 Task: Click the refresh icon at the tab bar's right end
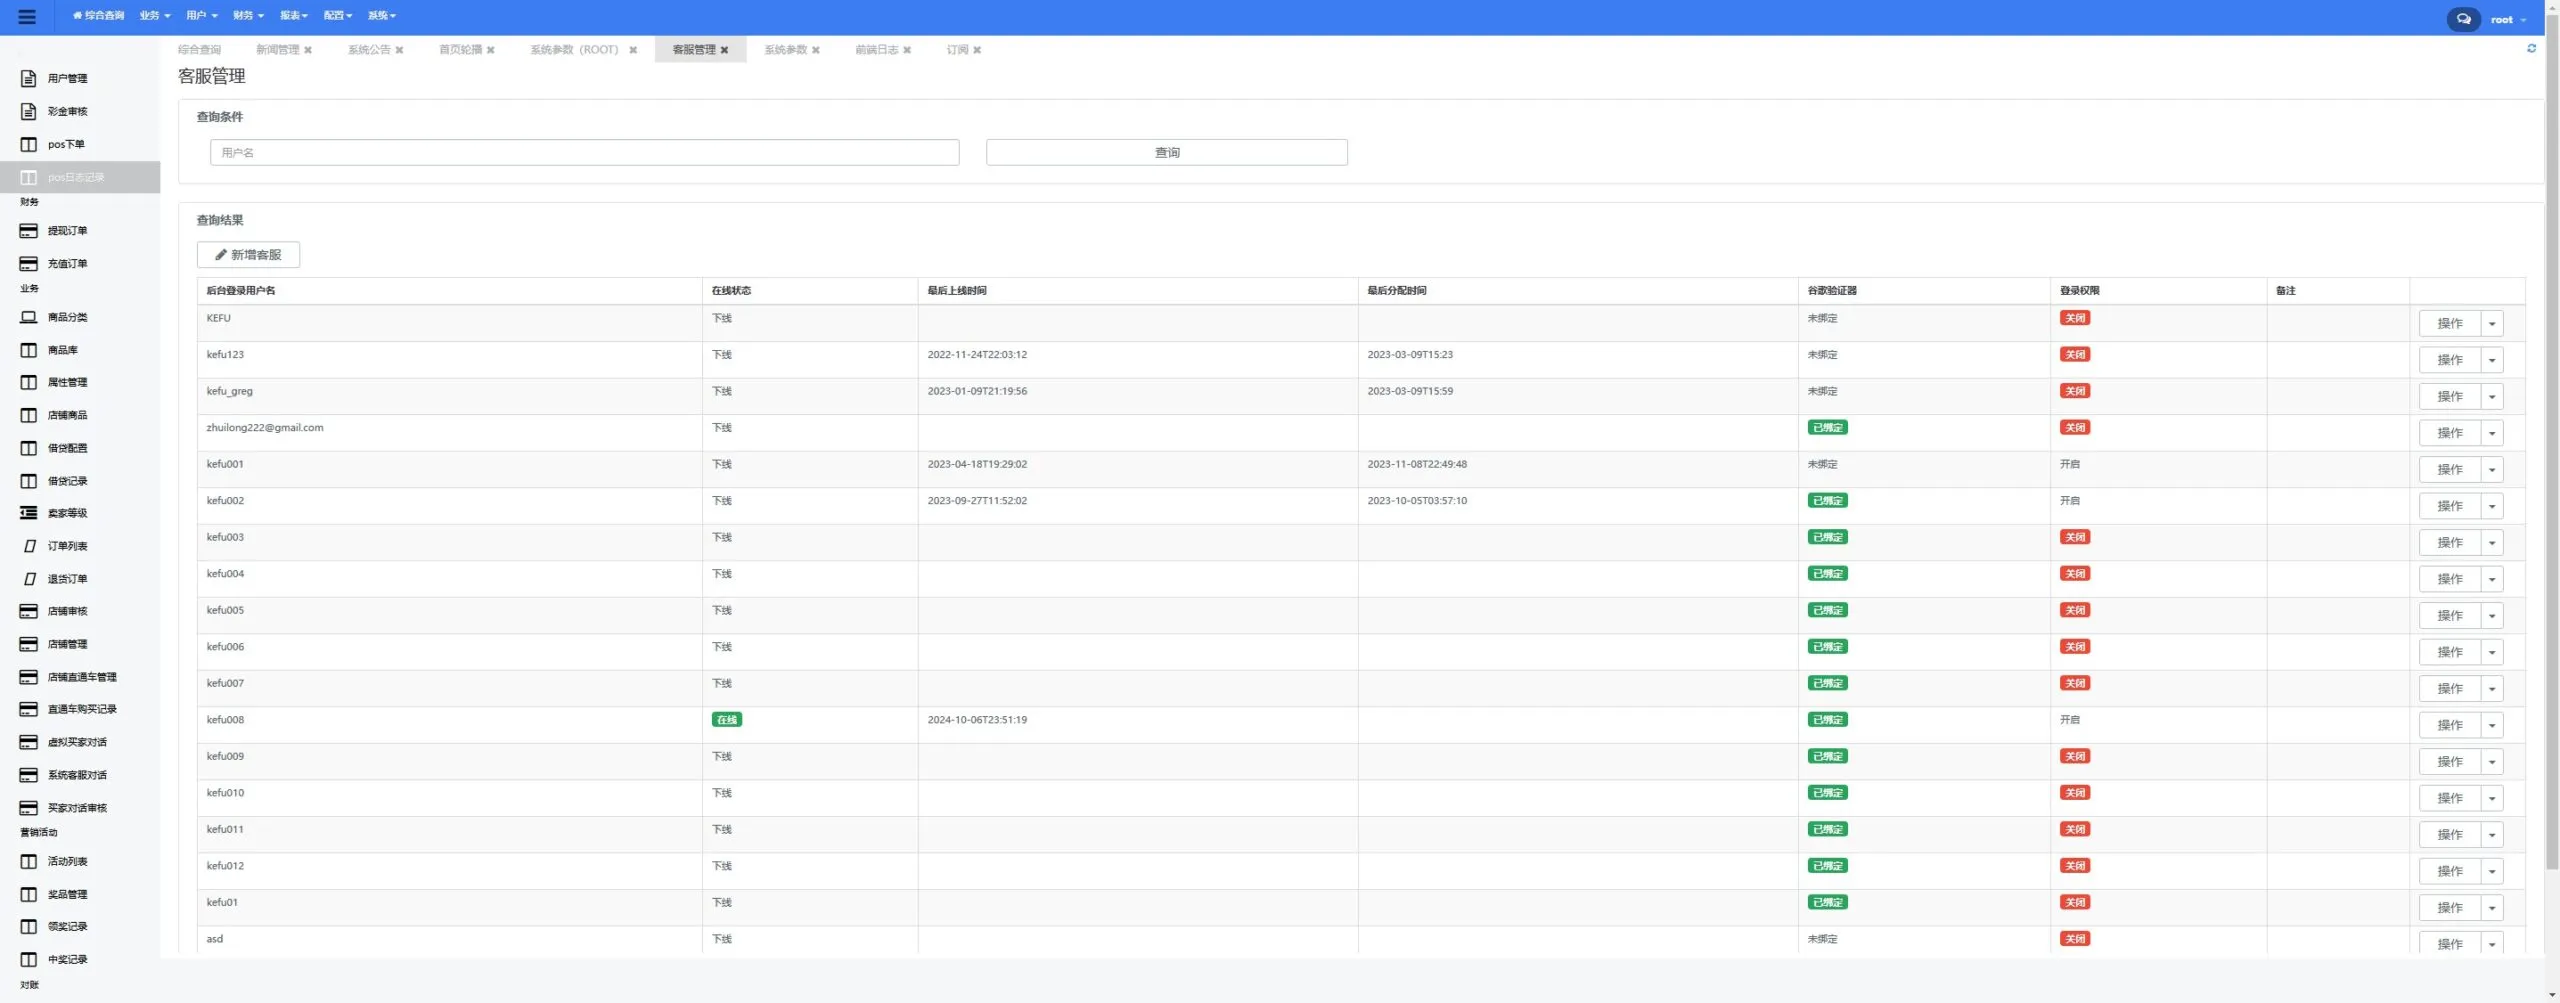pos(2531,48)
